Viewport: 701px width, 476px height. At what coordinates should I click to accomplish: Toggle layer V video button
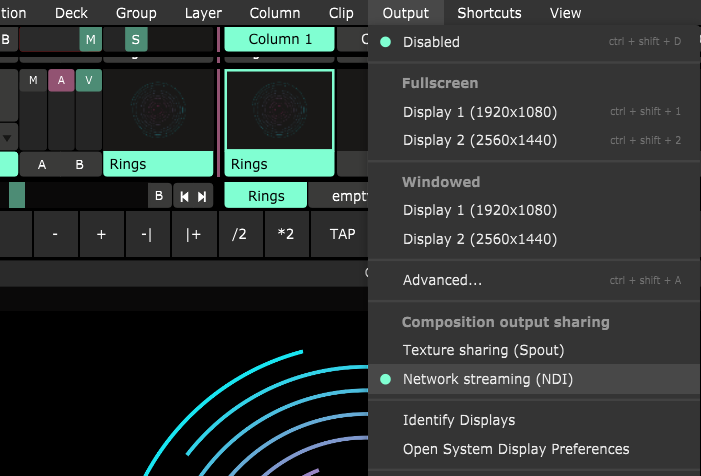[x=89, y=80]
